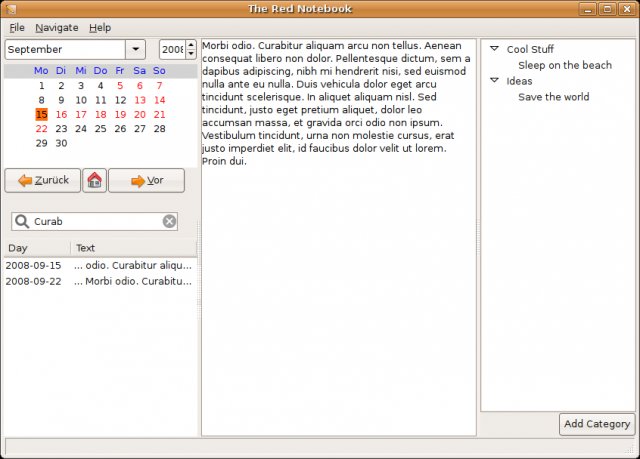The width and height of the screenshot is (640, 459).
Task: Sort results by the Day column header
Action: click(37, 248)
